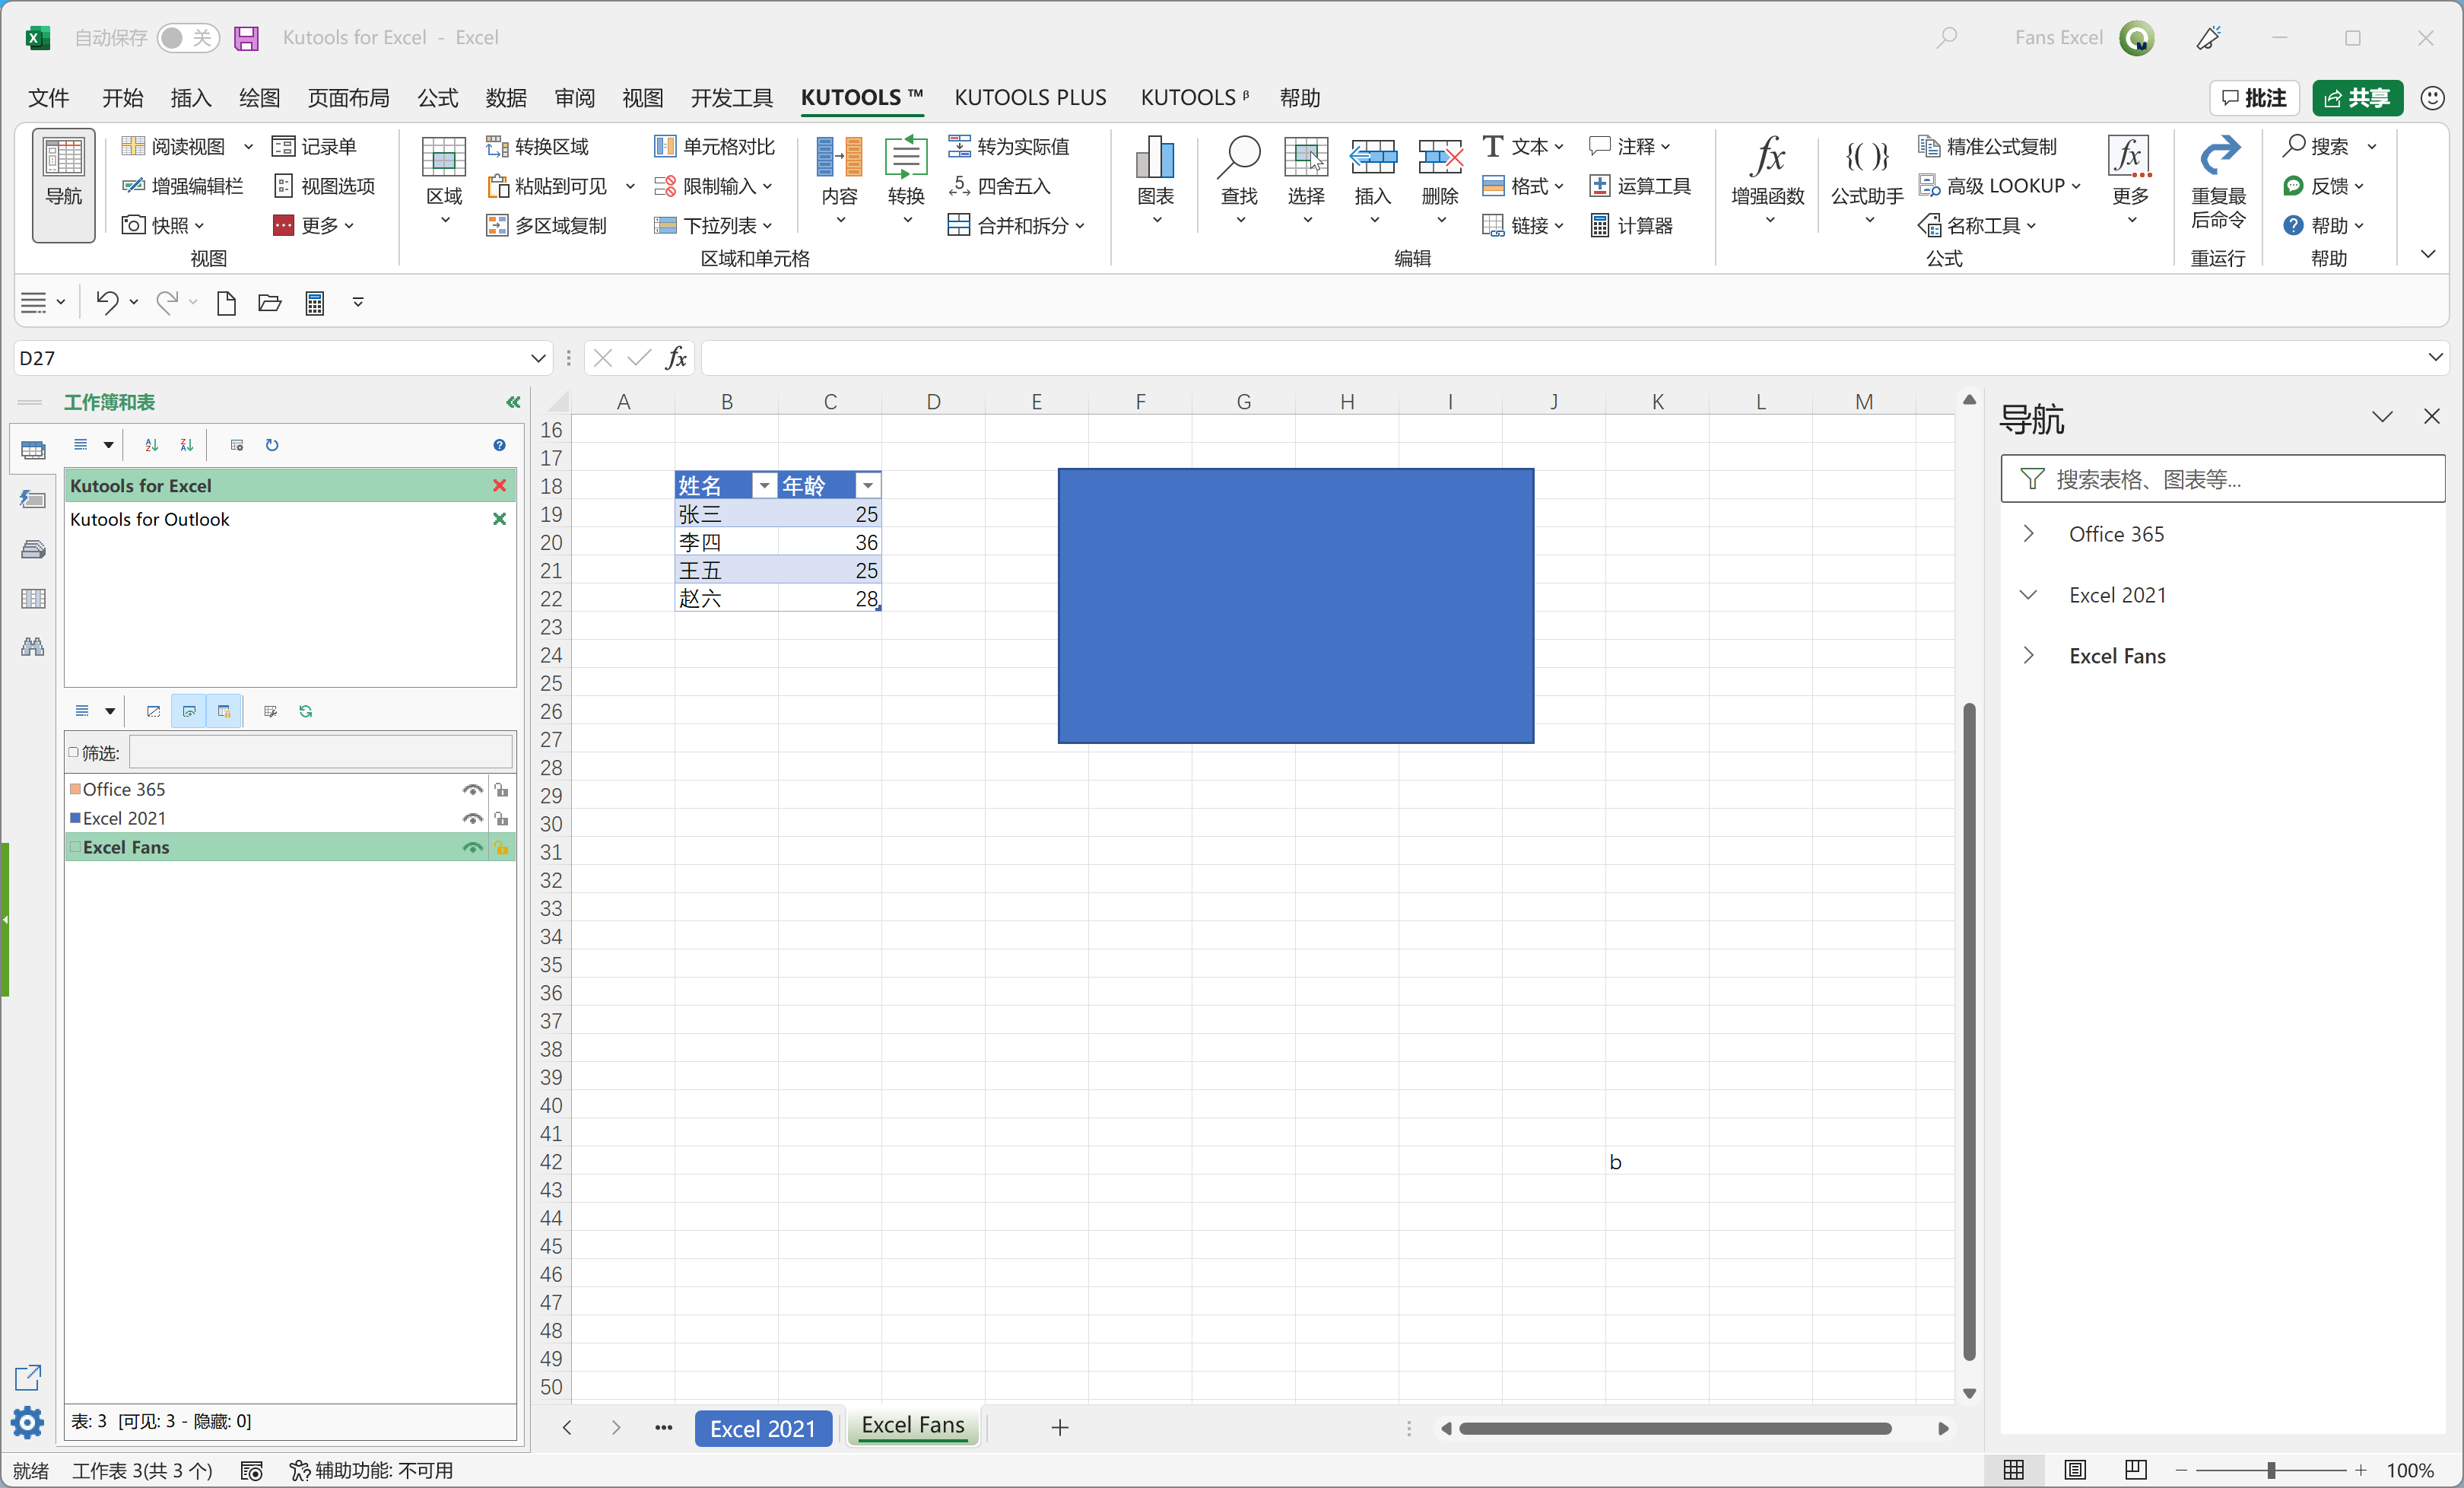
Task: Open the Name Box dropdown arrow
Action: click(x=538, y=358)
